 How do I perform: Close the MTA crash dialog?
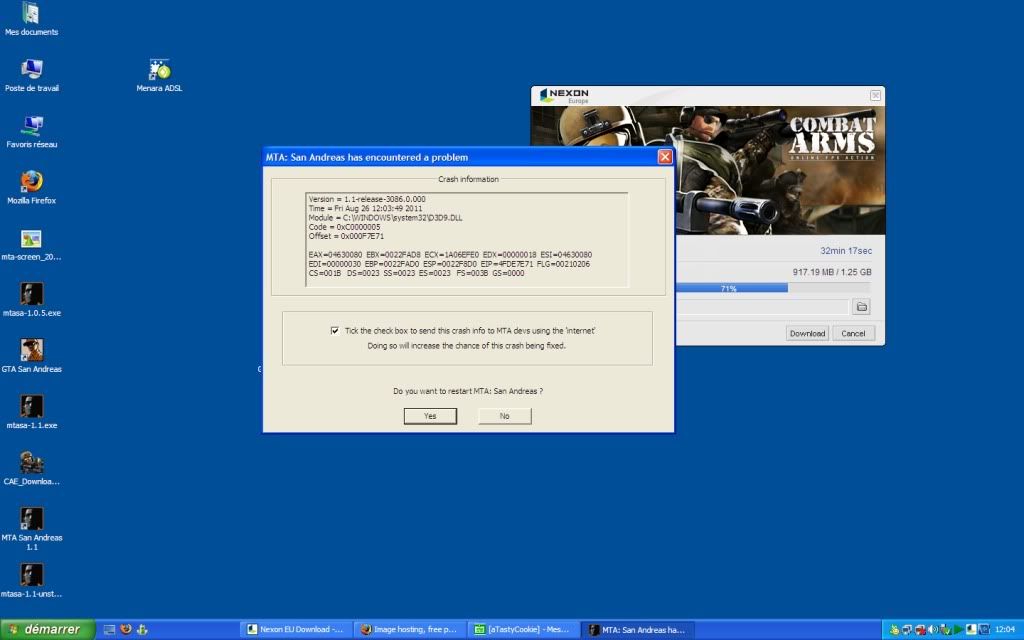pos(664,157)
